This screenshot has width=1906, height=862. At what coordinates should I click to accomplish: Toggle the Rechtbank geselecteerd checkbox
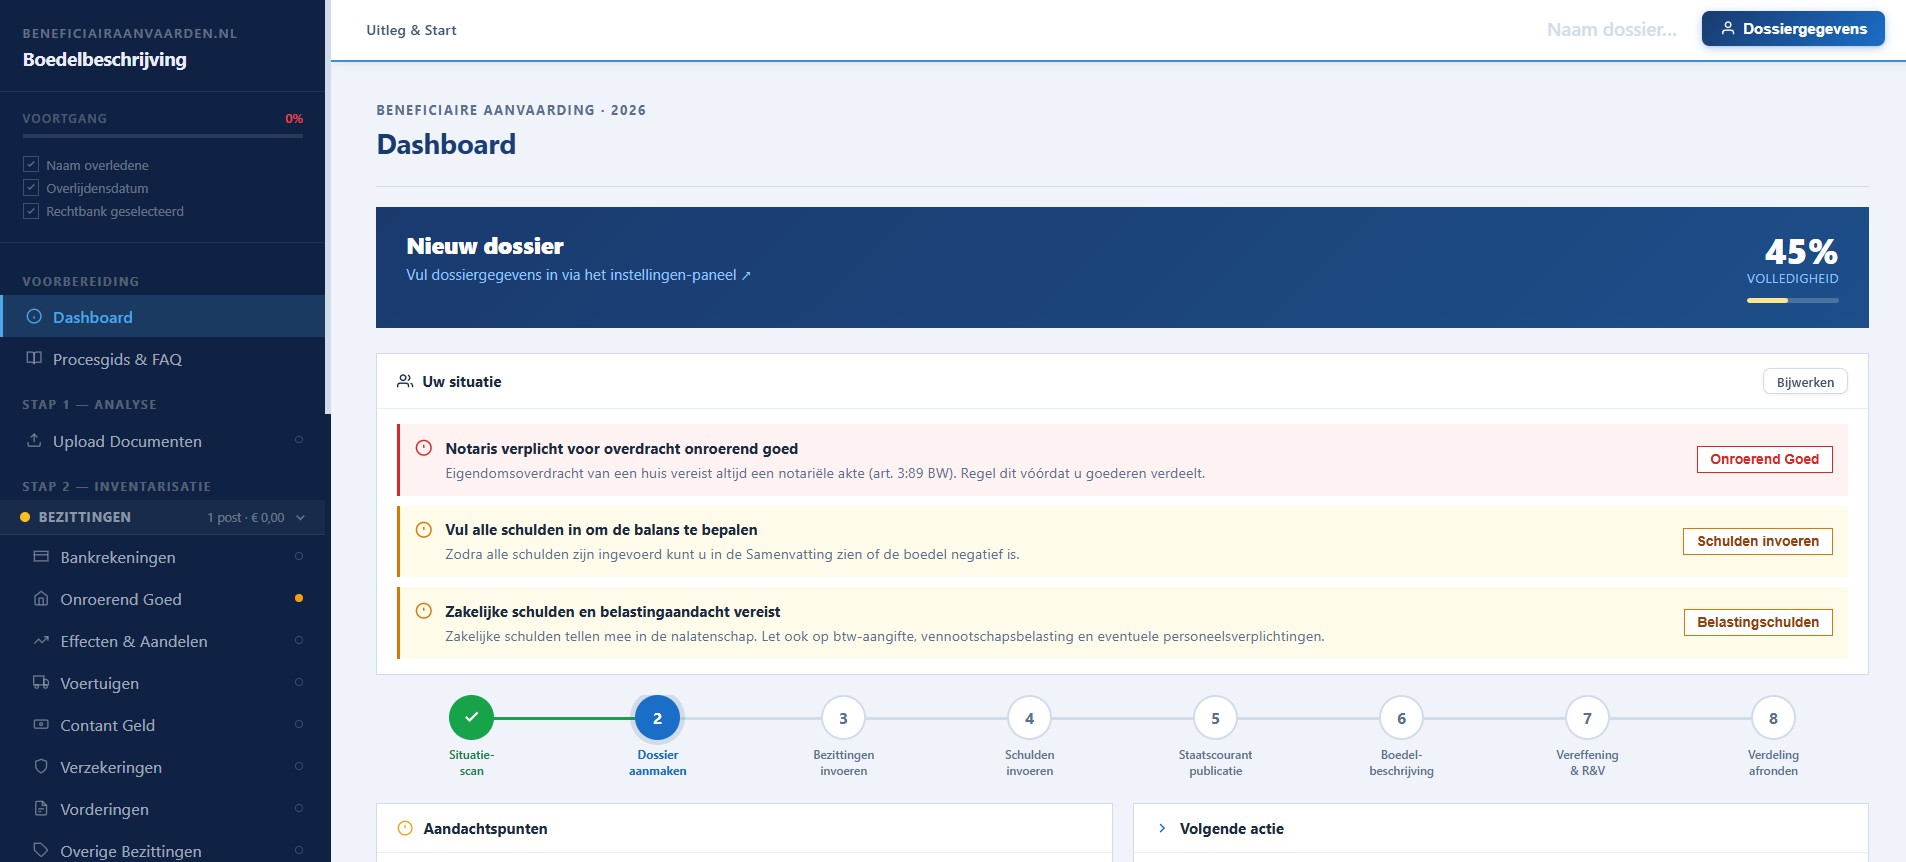[31, 210]
